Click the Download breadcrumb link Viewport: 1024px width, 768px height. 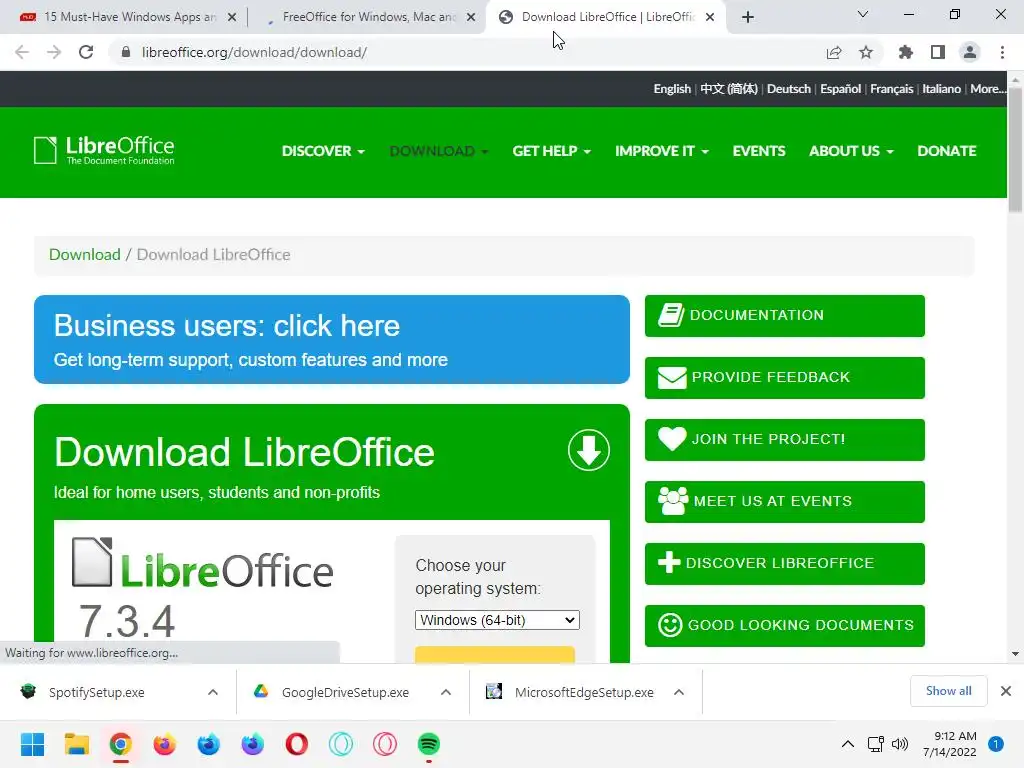85,255
